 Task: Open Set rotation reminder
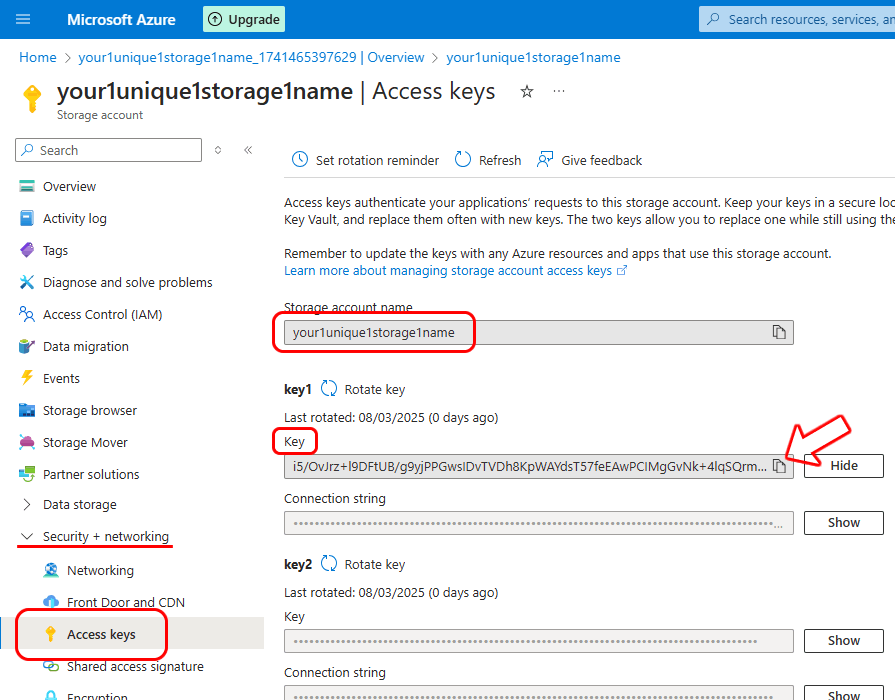(366, 160)
